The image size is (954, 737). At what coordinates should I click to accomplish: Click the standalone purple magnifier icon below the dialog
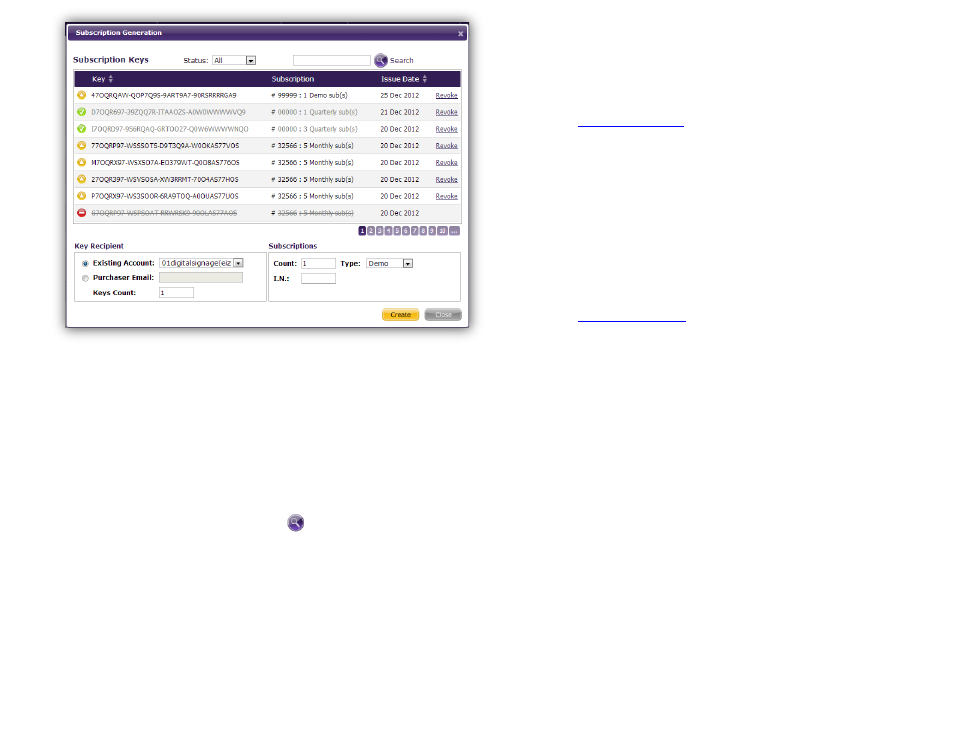tap(296, 523)
